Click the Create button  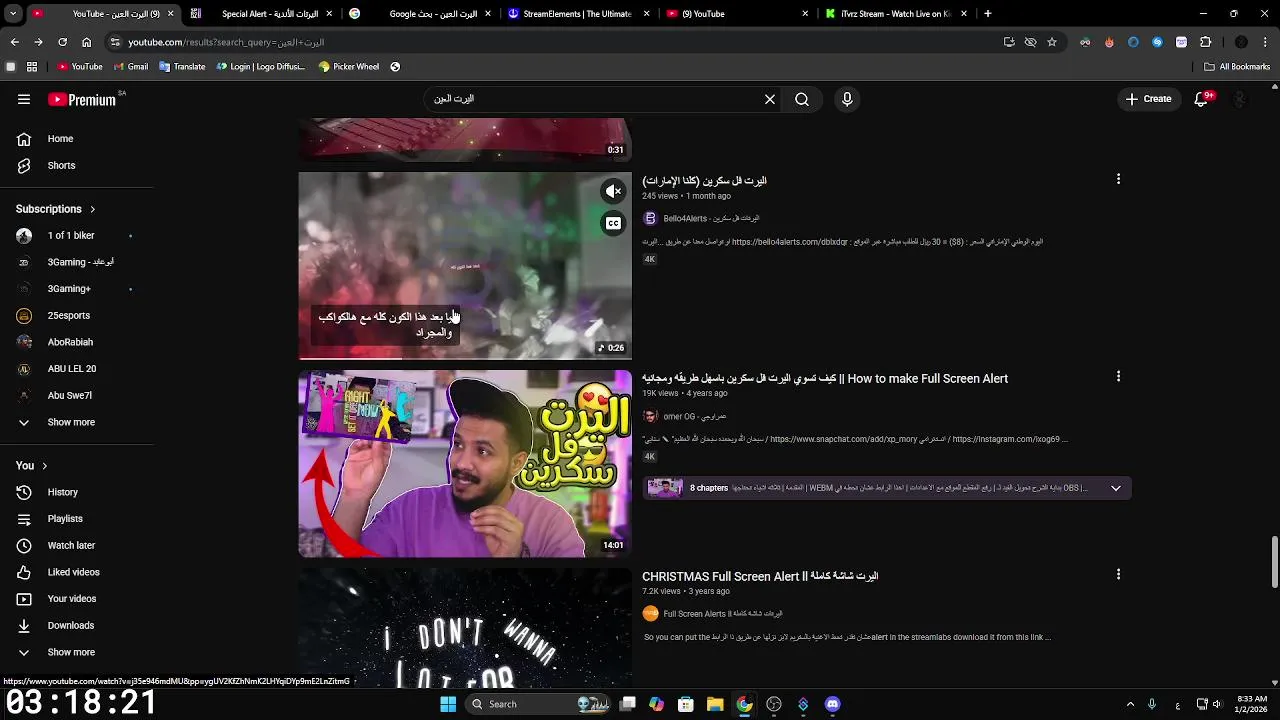[1148, 99]
